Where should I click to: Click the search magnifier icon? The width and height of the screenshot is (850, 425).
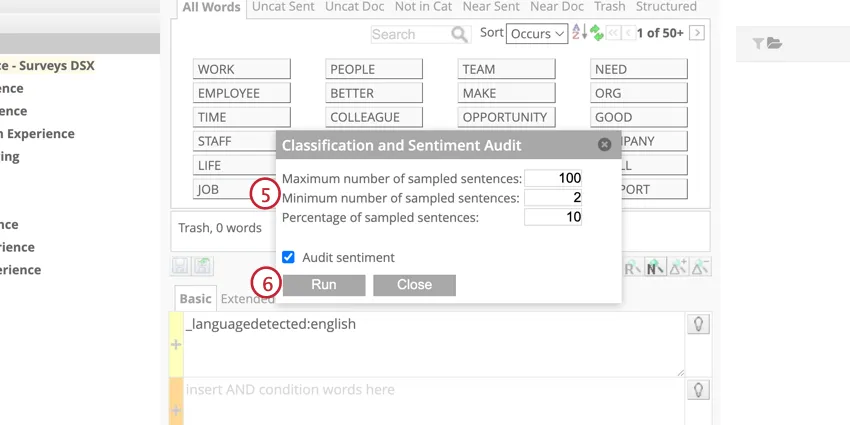(x=460, y=34)
